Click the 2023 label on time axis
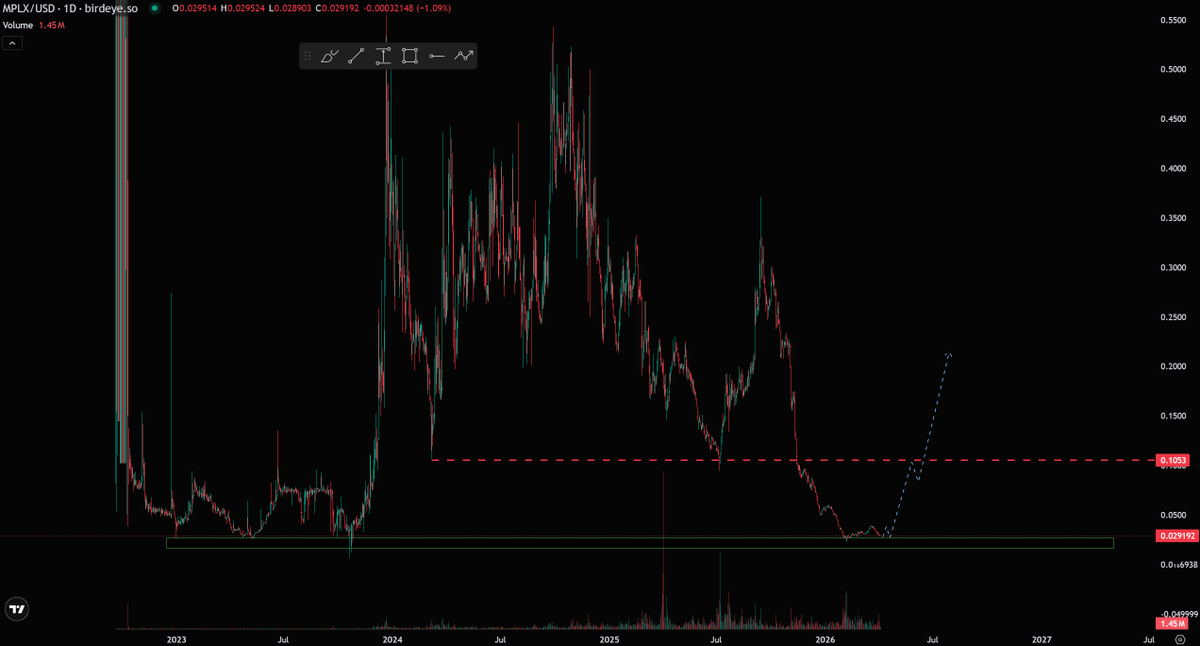 click(x=177, y=638)
